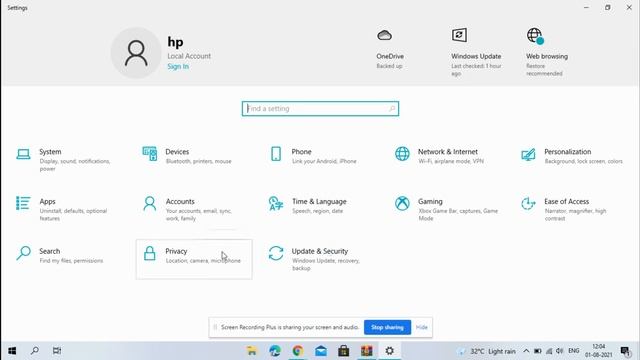The width and height of the screenshot is (640, 360).
Task: Open the Windows Start menu
Action: [x=12, y=351]
